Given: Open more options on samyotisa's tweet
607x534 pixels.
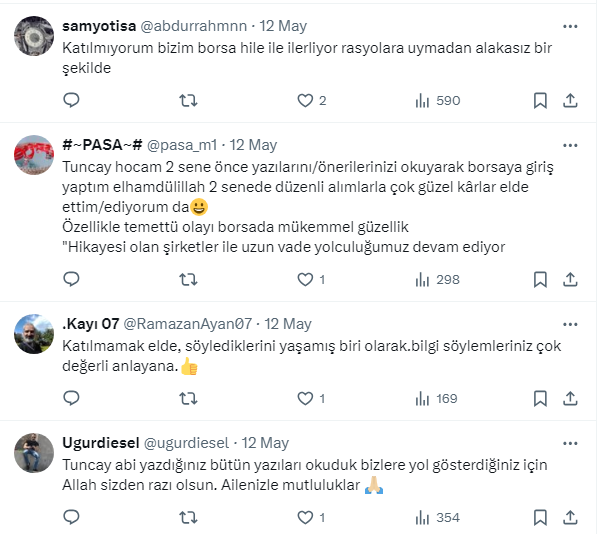Looking at the screenshot, I should point(570,25).
